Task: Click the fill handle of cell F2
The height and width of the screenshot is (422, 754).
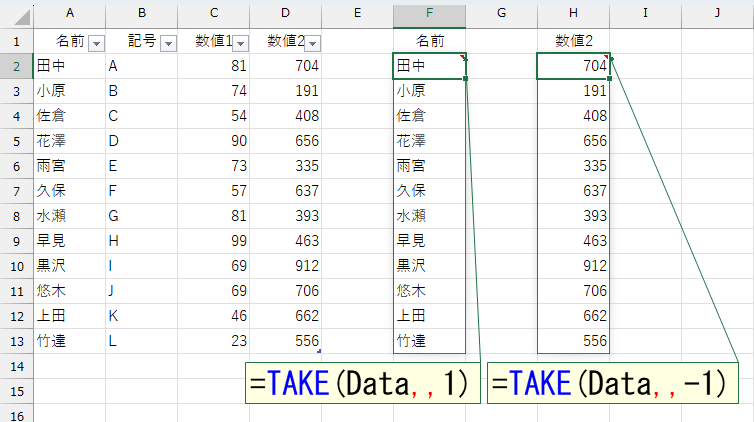Action: click(x=465, y=78)
